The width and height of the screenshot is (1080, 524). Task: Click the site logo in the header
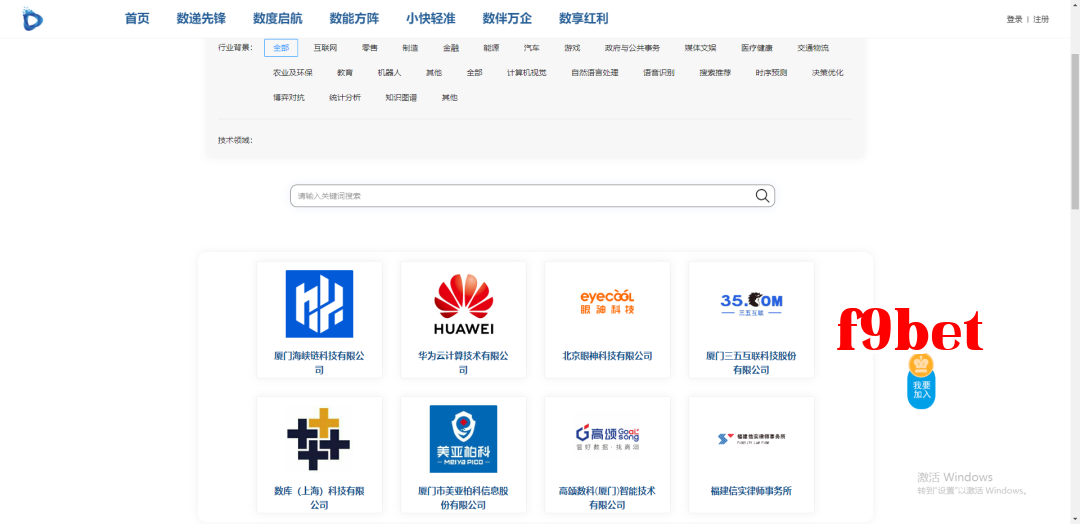coord(32,19)
